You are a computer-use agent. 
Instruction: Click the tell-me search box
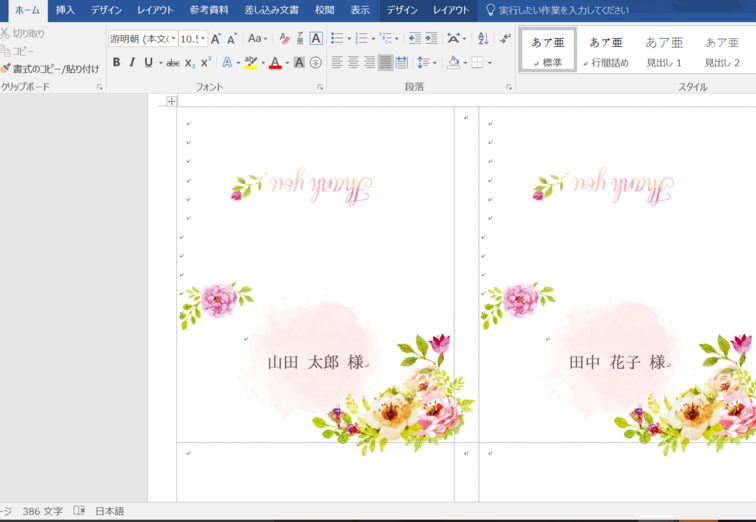[558, 10]
